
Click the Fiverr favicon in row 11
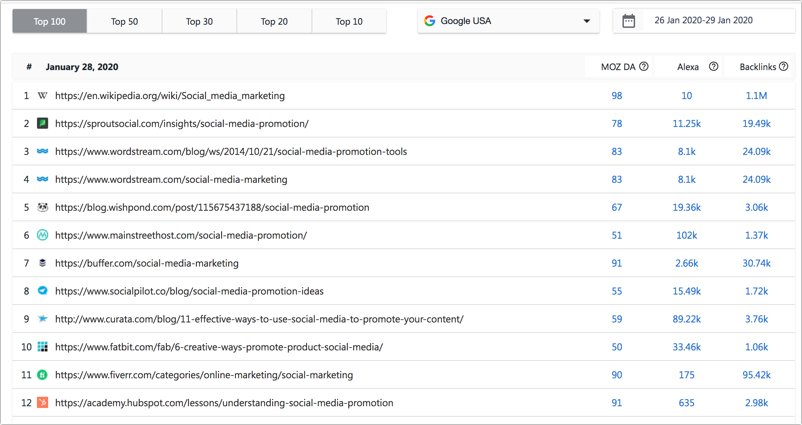pos(42,375)
